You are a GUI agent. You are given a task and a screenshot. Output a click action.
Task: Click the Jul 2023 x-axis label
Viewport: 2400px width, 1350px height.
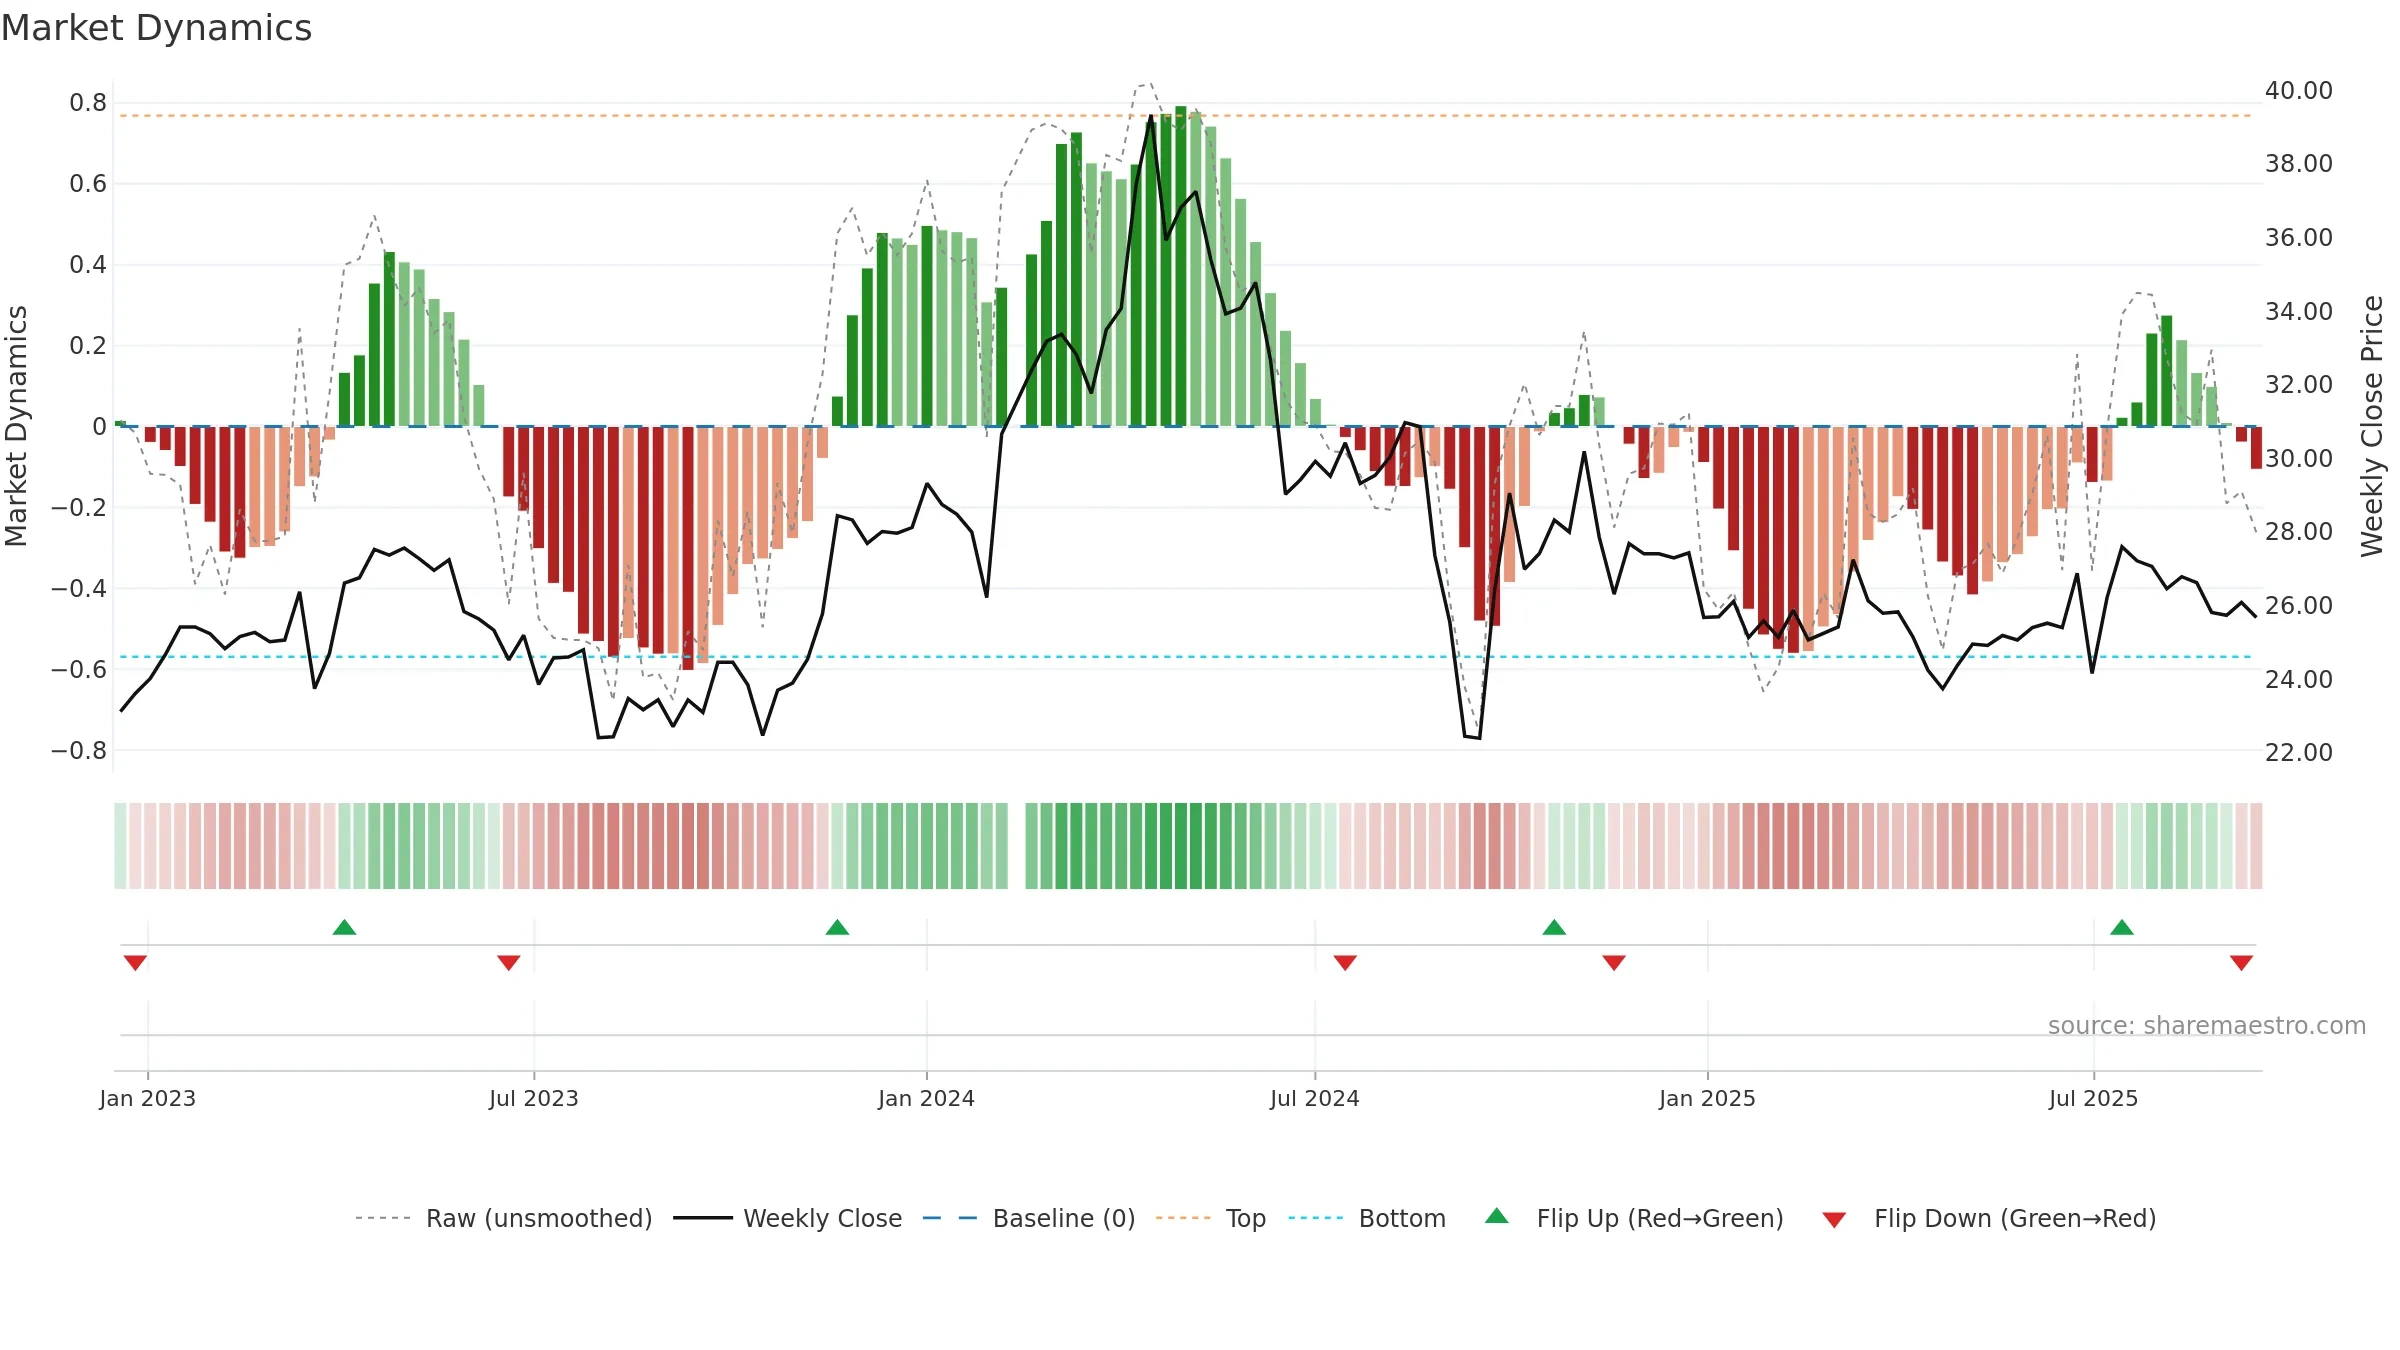click(534, 1098)
